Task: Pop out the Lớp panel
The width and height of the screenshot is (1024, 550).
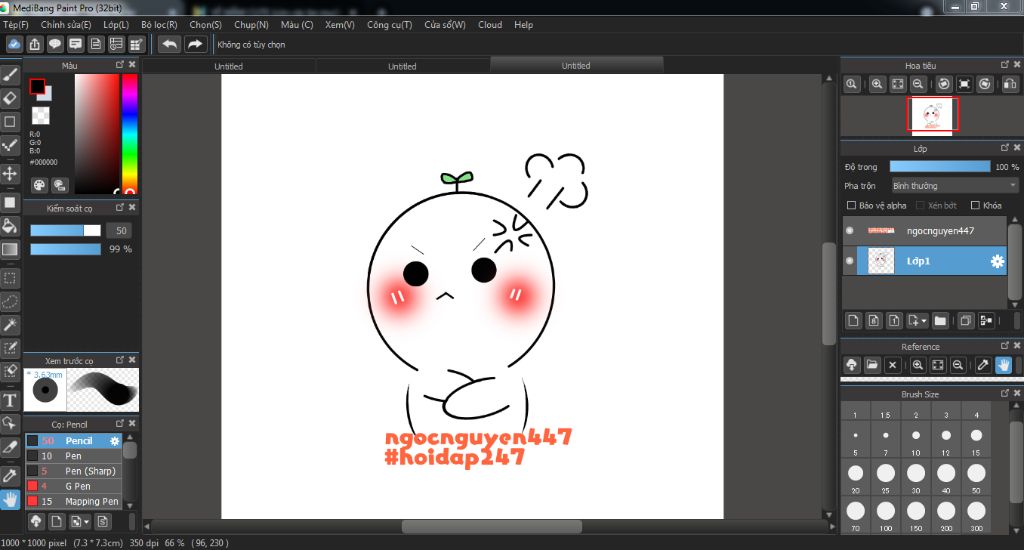Action: coord(1004,148)
